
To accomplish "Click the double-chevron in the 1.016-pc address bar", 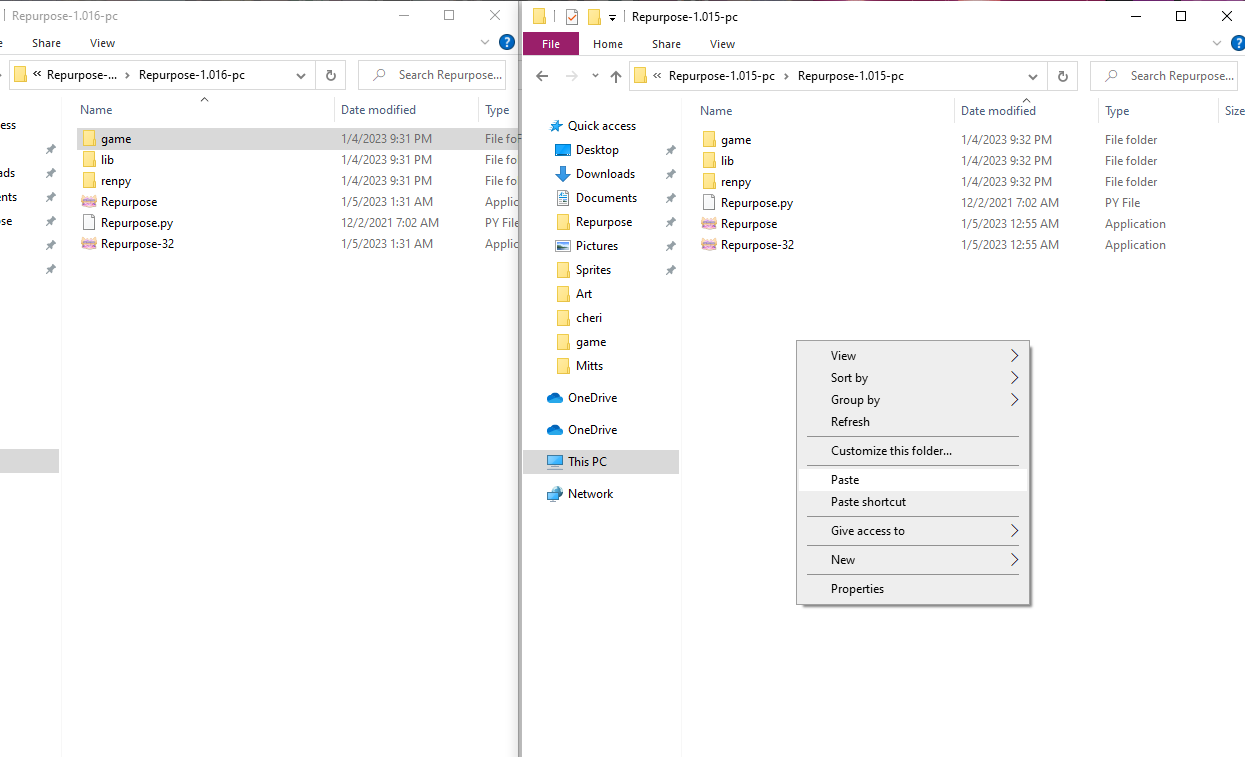I will [35, 75].
